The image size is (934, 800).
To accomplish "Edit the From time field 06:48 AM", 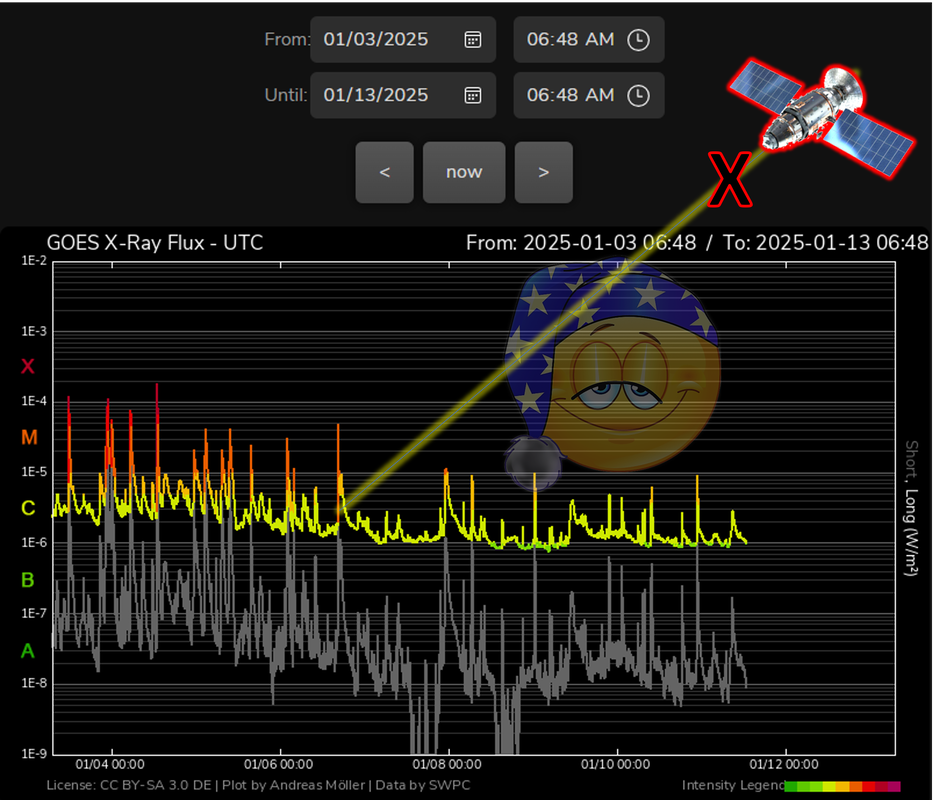I will (589, 39).
